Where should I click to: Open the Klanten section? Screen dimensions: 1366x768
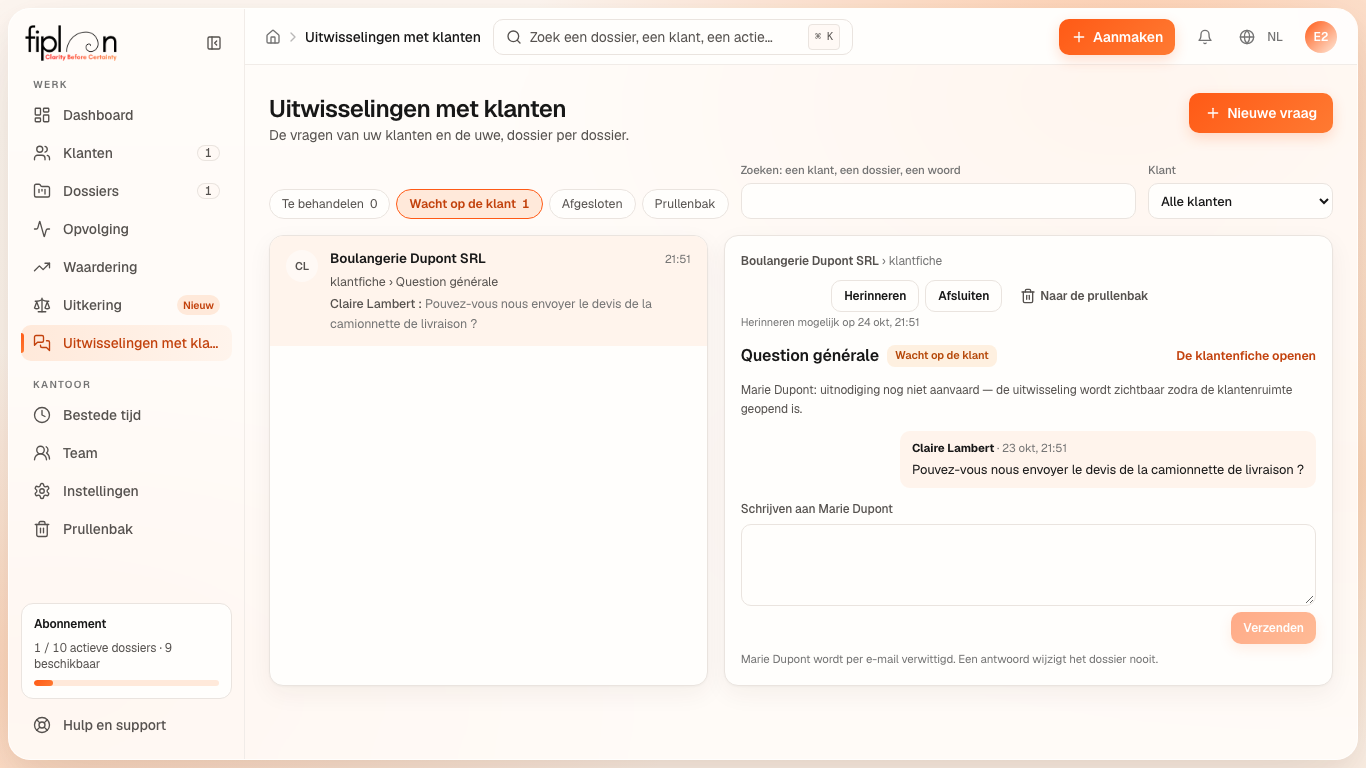[x=126, y=153]
